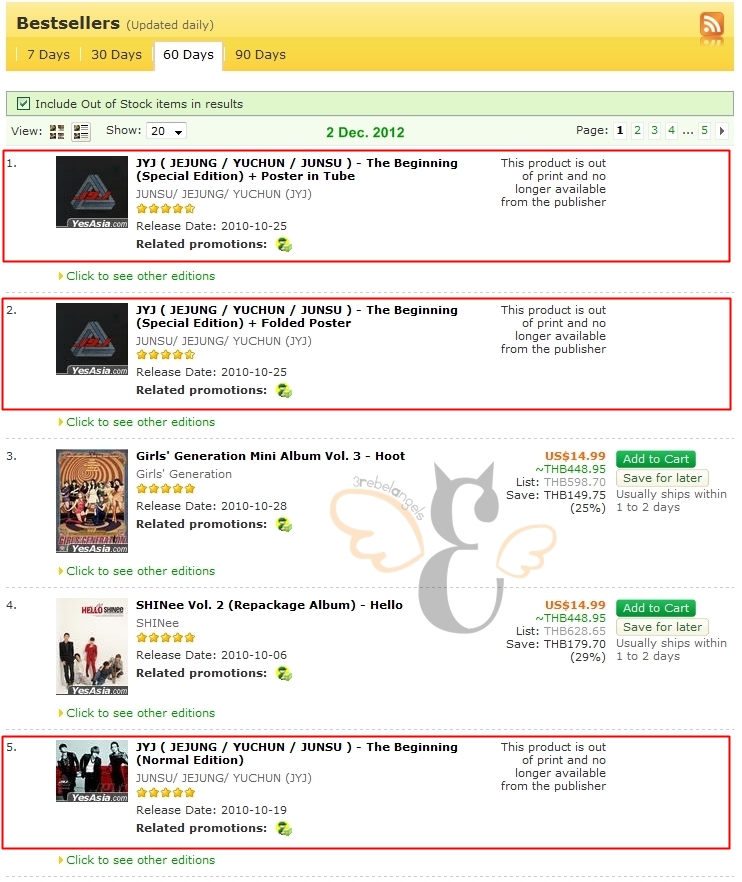Open promotion icon for Girls' Generation Hoot
This screenshot has width=742, height=882.
coord(284,525)
